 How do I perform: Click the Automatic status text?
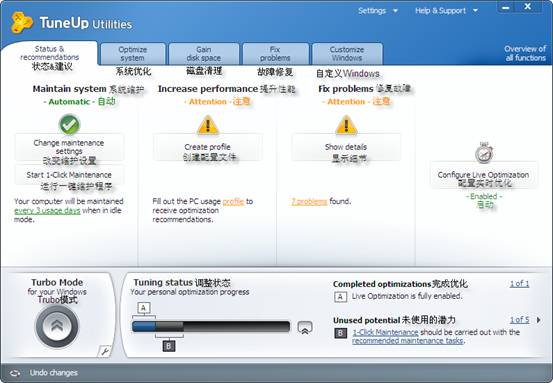click(x=69, y=102)
